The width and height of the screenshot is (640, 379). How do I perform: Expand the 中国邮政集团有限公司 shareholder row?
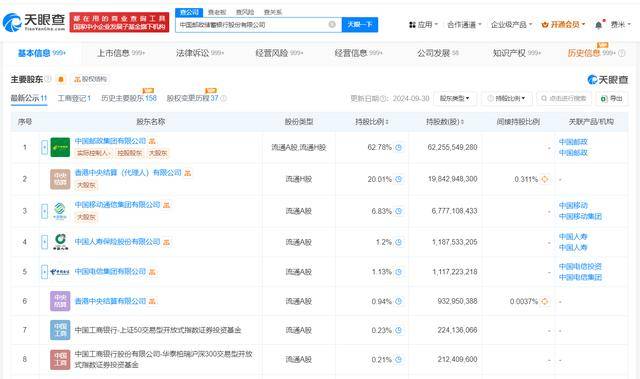click(44, 147)
